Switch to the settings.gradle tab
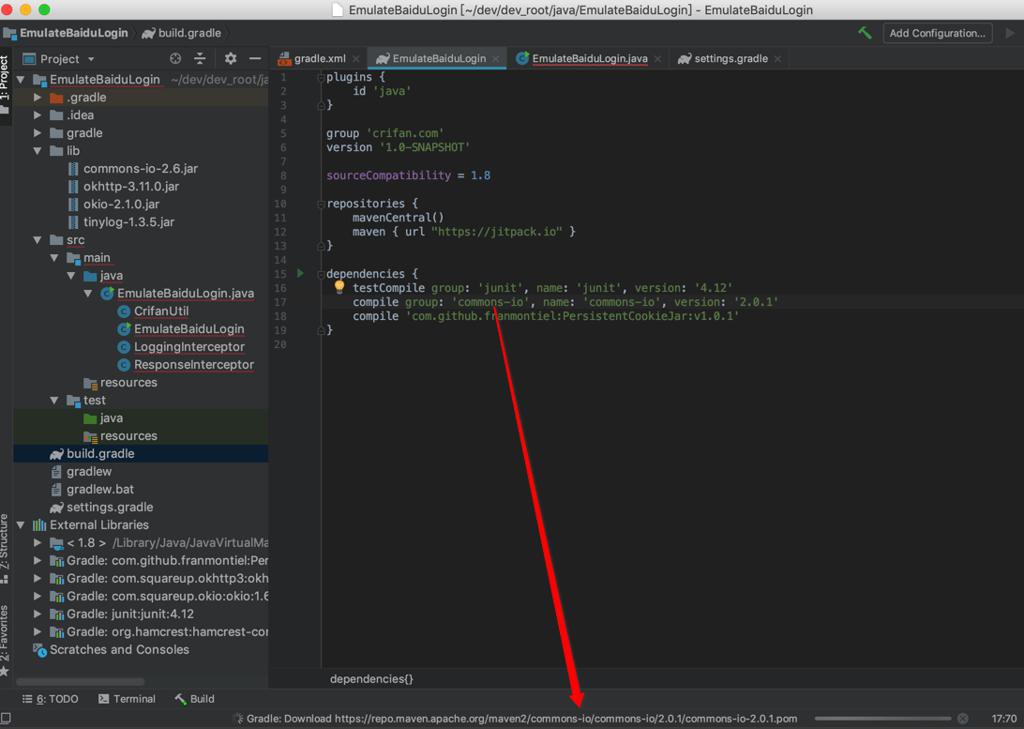Viewport: 1024px width, 729px height. 723,59
